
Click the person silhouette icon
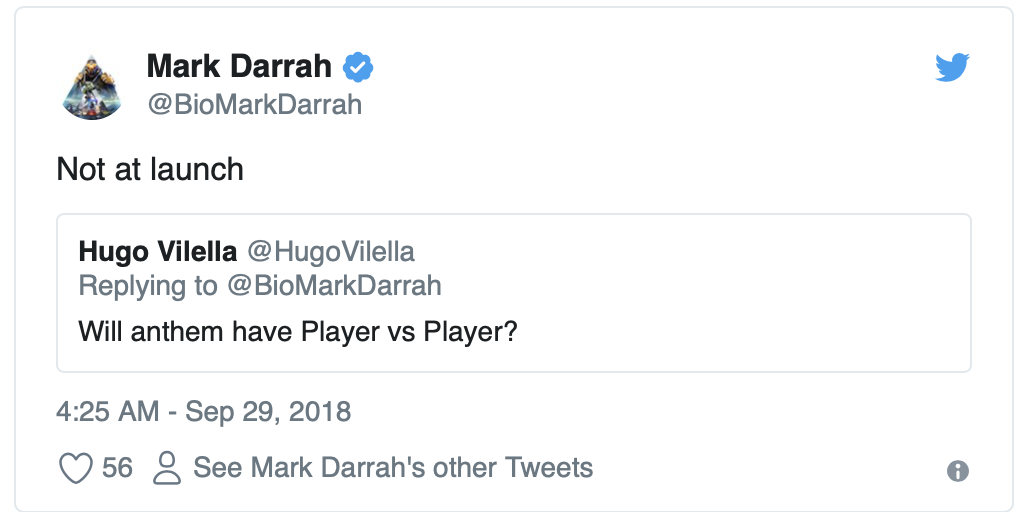click(x=166, y=467)
